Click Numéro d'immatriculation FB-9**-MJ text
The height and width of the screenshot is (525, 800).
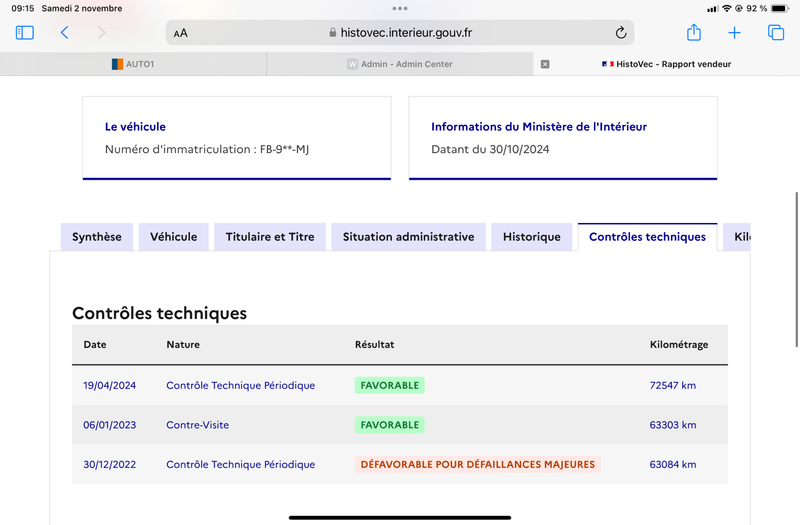click(207, 149)
